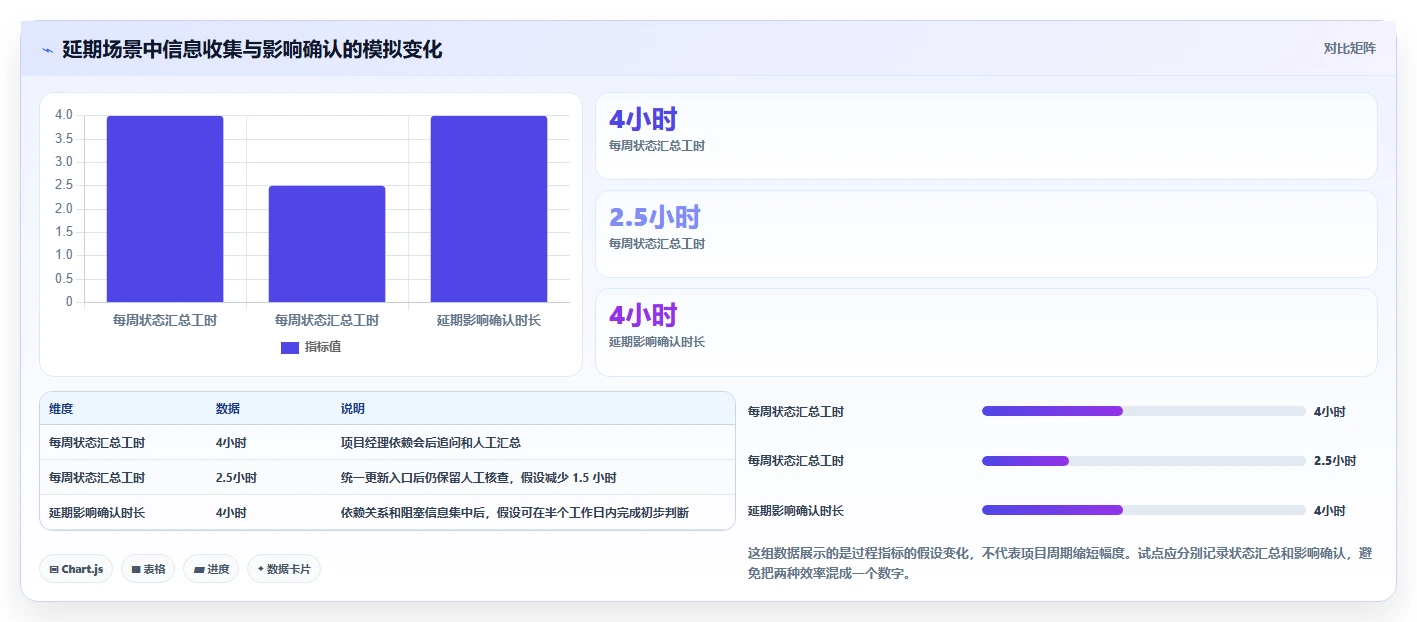The width and height of the screenshot is (1417, 622).
Task: Click the 指标值 legend text
Action: tap(323, 347)
